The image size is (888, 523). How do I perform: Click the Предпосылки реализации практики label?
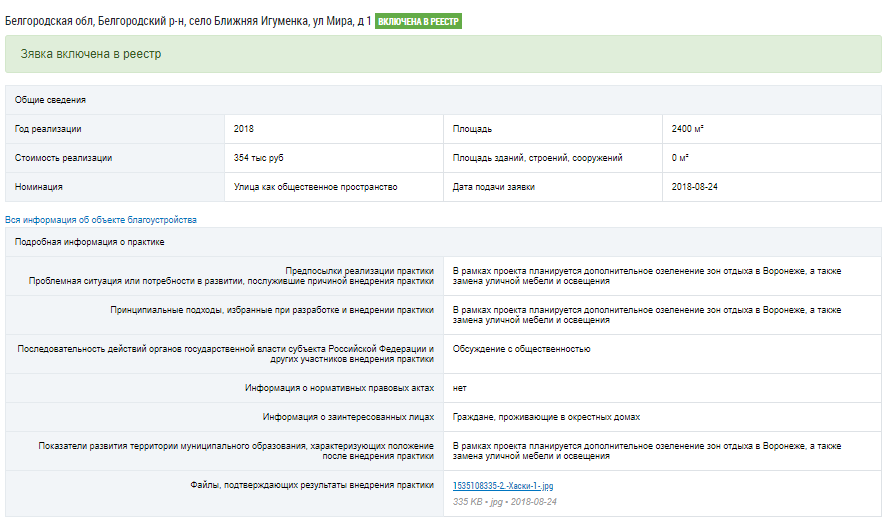pos(359,270)
